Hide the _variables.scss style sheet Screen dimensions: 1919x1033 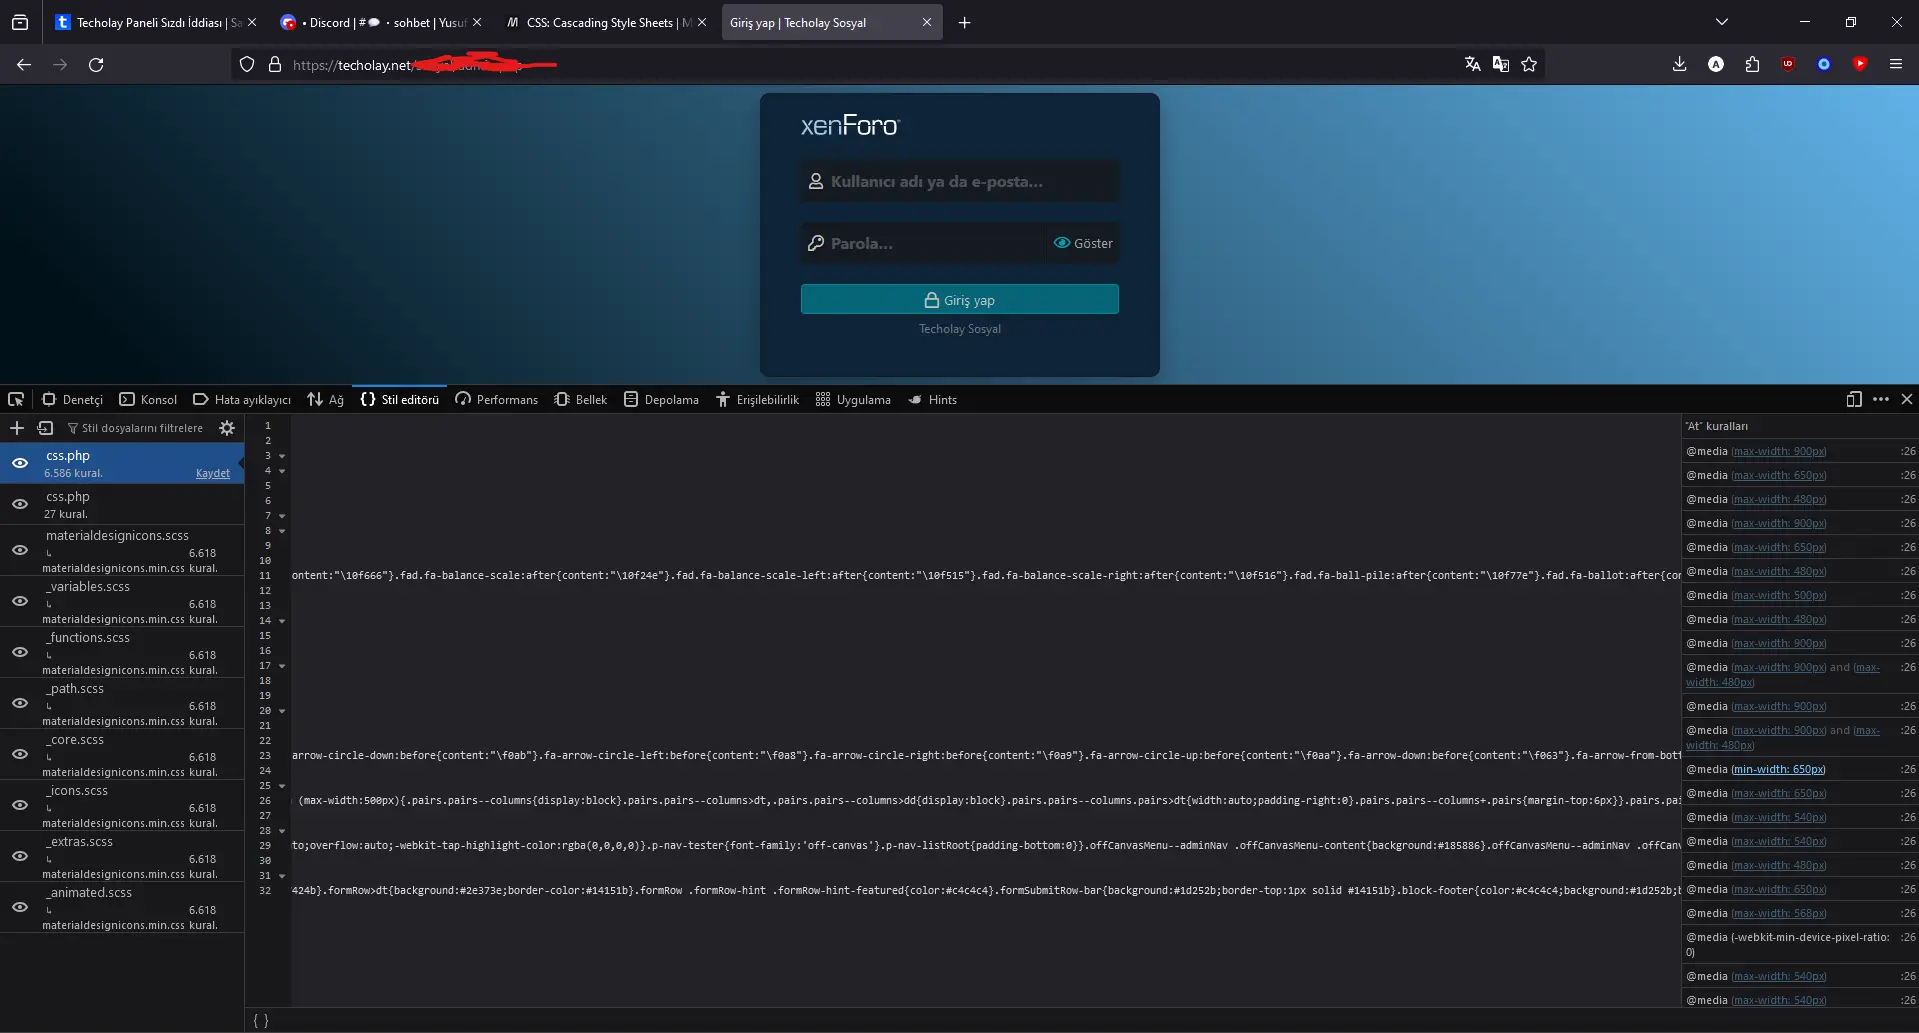pyautogui.click(x=20, y=601)
